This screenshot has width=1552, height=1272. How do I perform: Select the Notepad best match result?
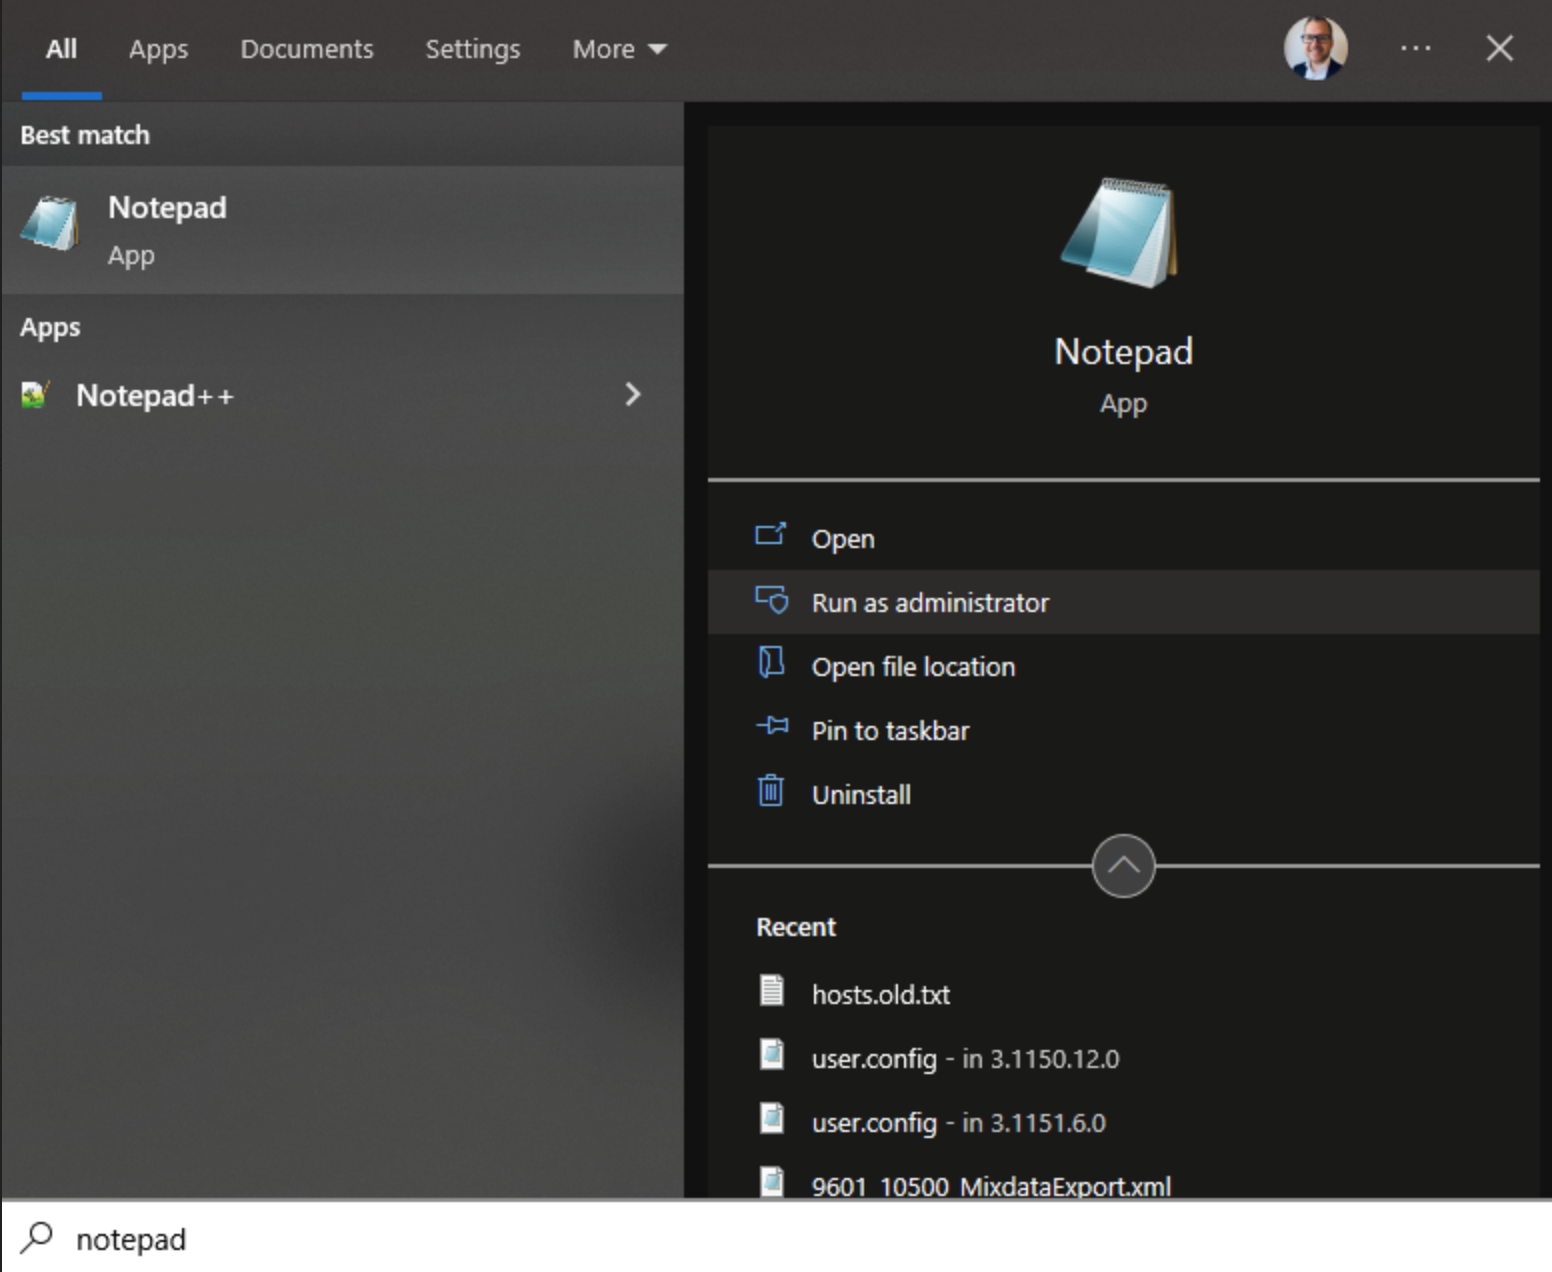coord(343,230)
